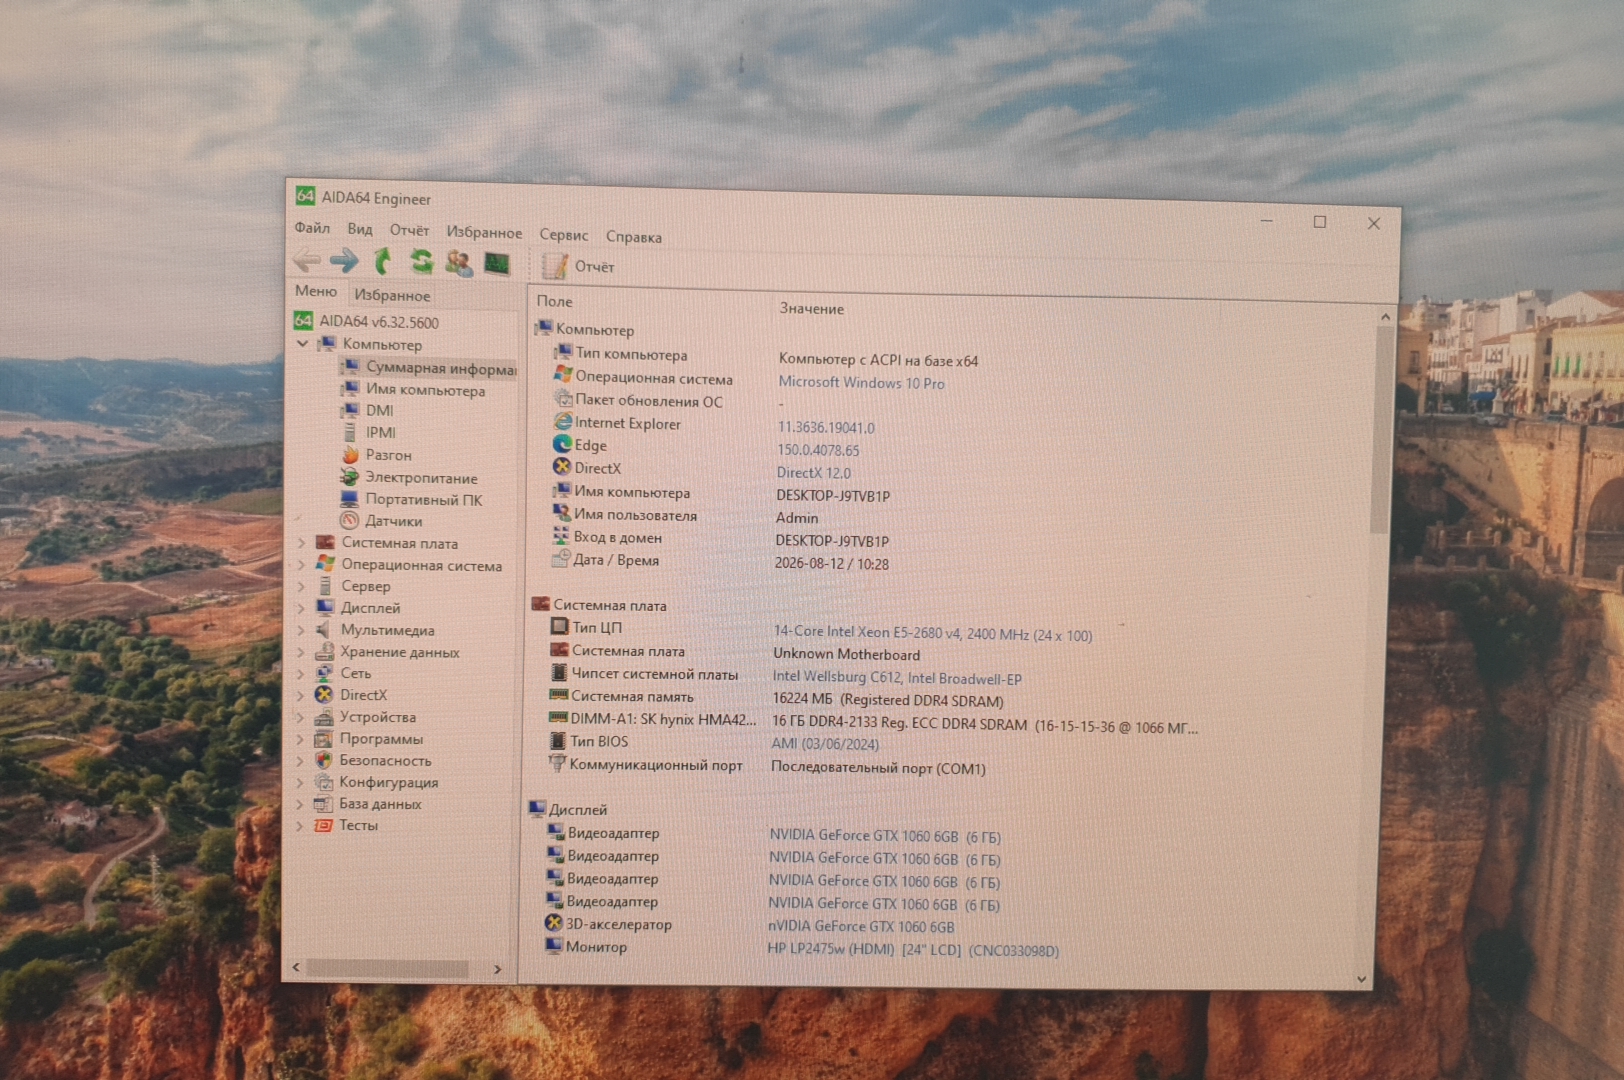Expand the Хранение данных tree node
The image size is (1624, 1080).
pos(301,651)
